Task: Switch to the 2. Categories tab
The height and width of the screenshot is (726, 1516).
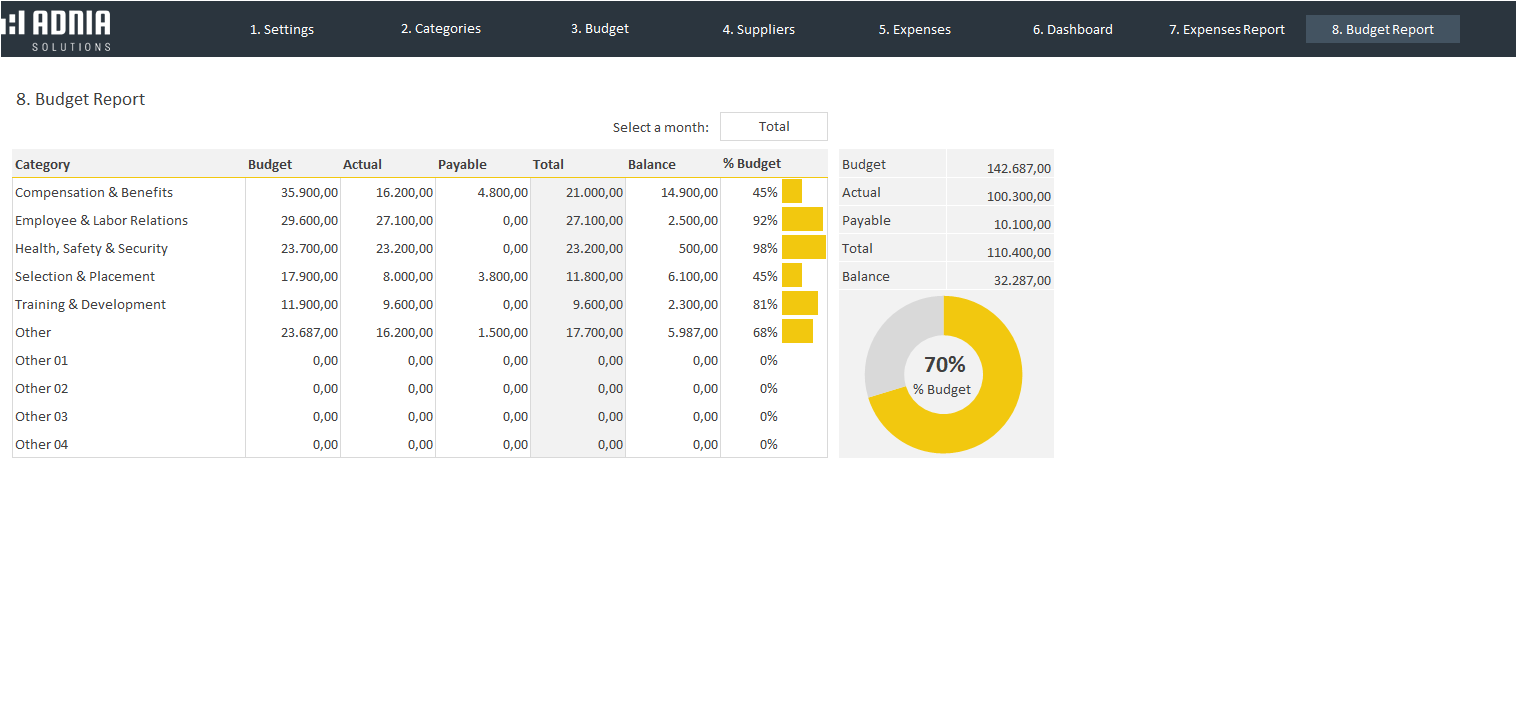Action: point(440,29)
